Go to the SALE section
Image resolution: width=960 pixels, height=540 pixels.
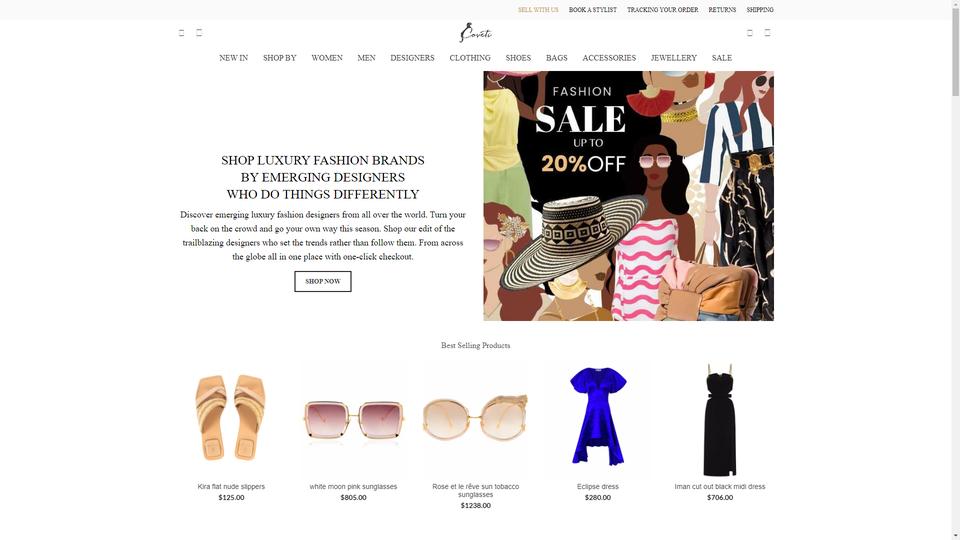[x=721, y=58]
